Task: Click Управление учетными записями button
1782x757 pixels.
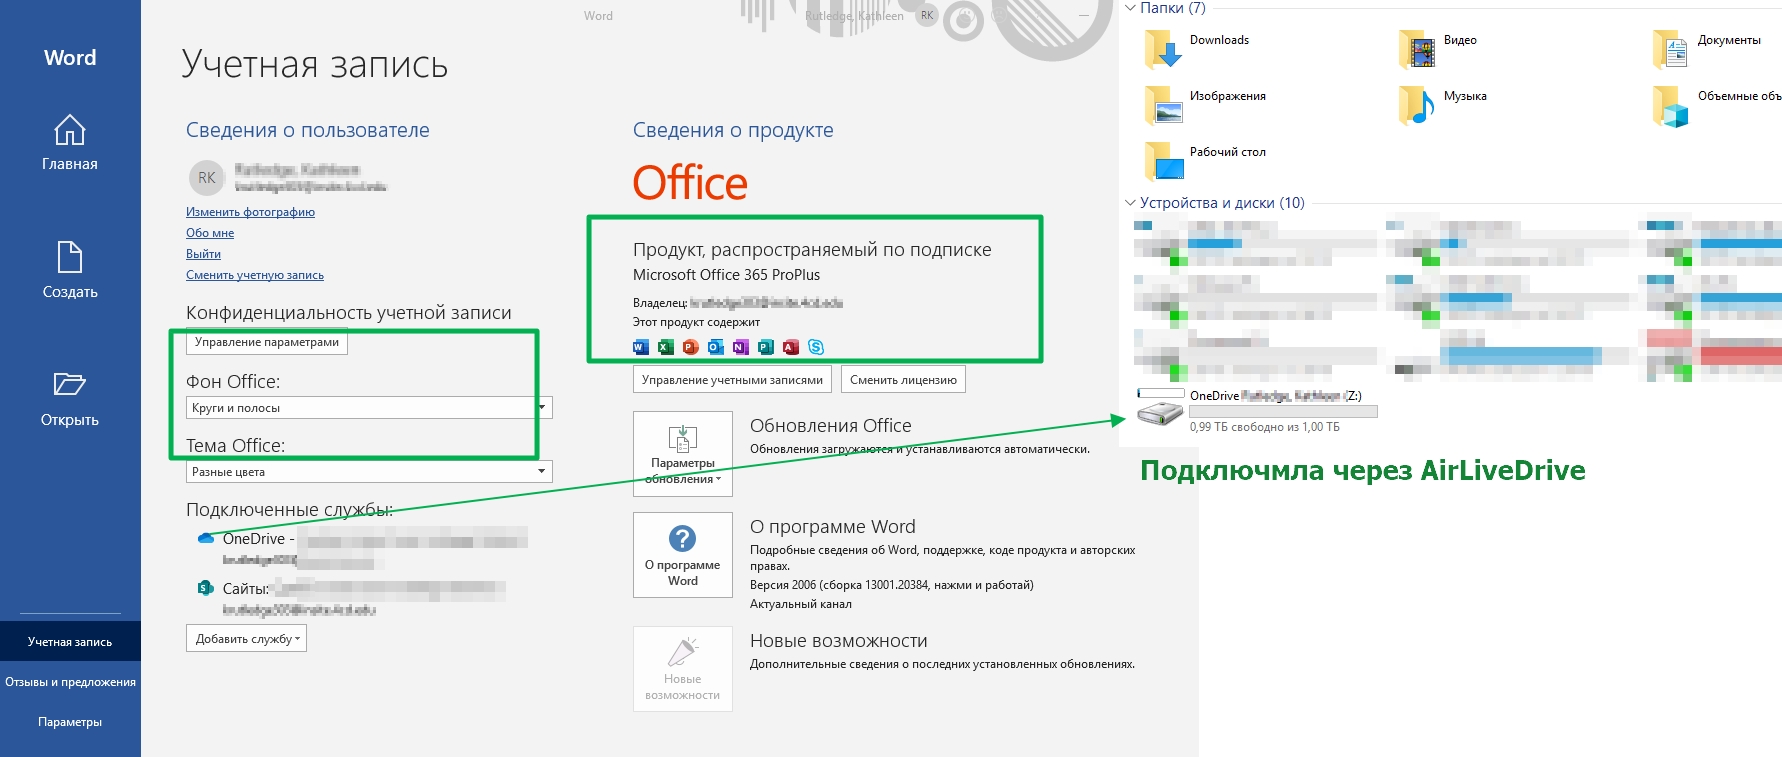Action: click(732, 380)
